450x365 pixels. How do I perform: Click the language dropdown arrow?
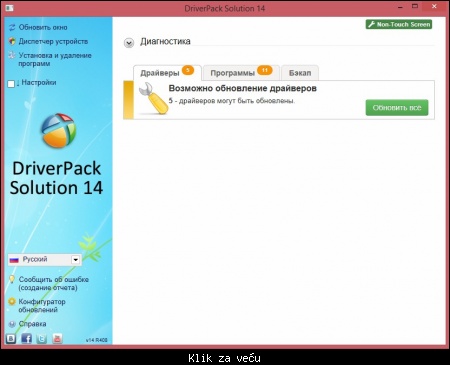pos(76,260)
